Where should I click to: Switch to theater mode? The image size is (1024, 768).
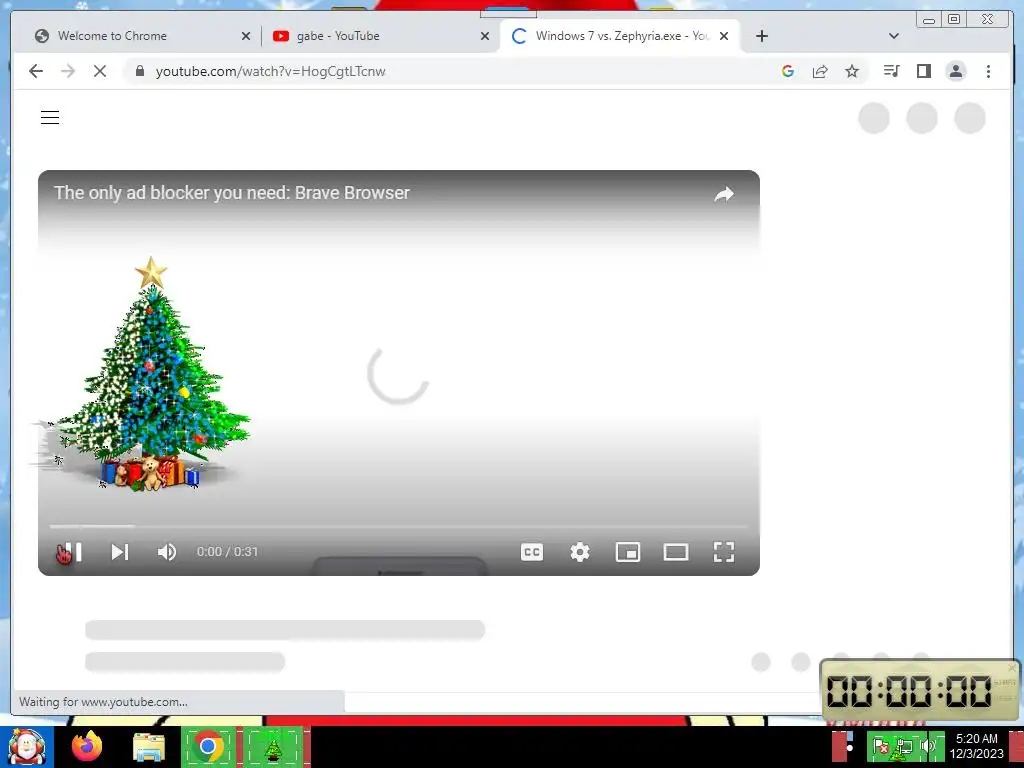click(x=676, y=552)
